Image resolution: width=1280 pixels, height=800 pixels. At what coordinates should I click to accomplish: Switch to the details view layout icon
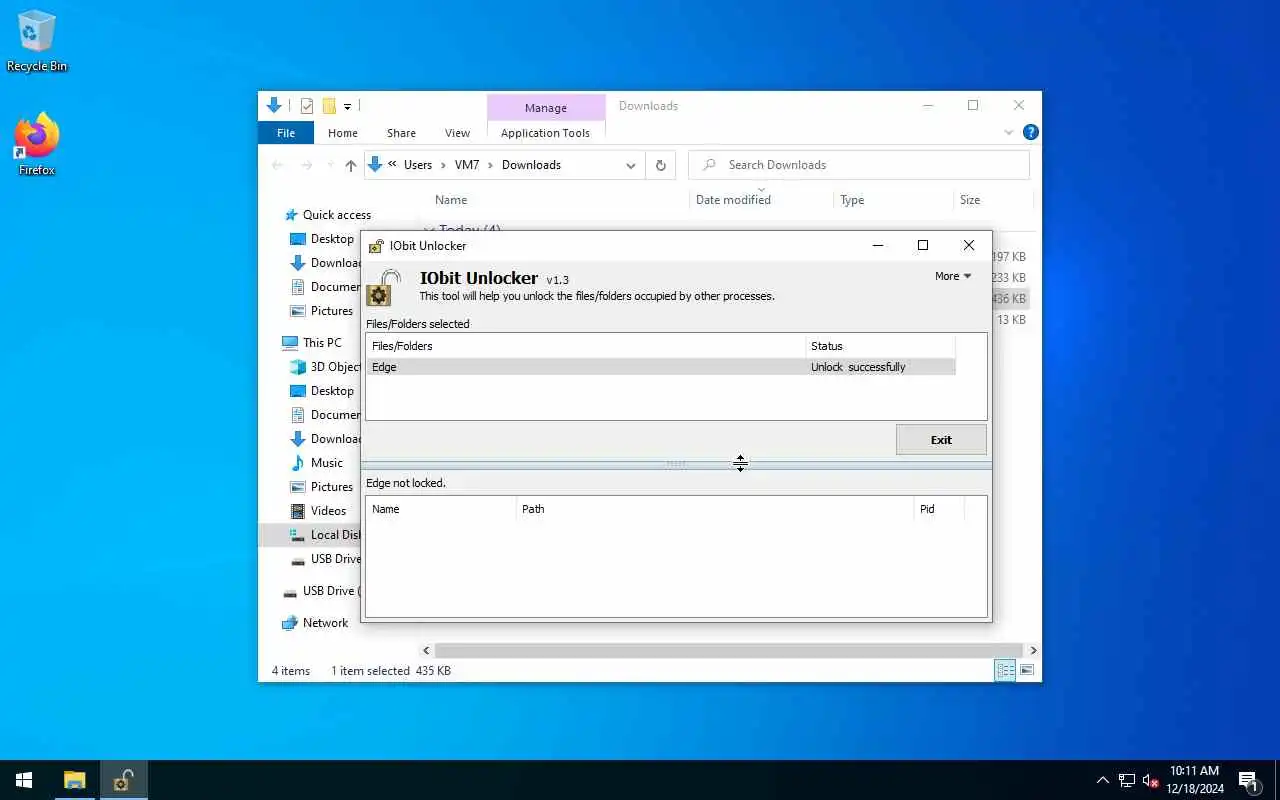pos(1005,670)
